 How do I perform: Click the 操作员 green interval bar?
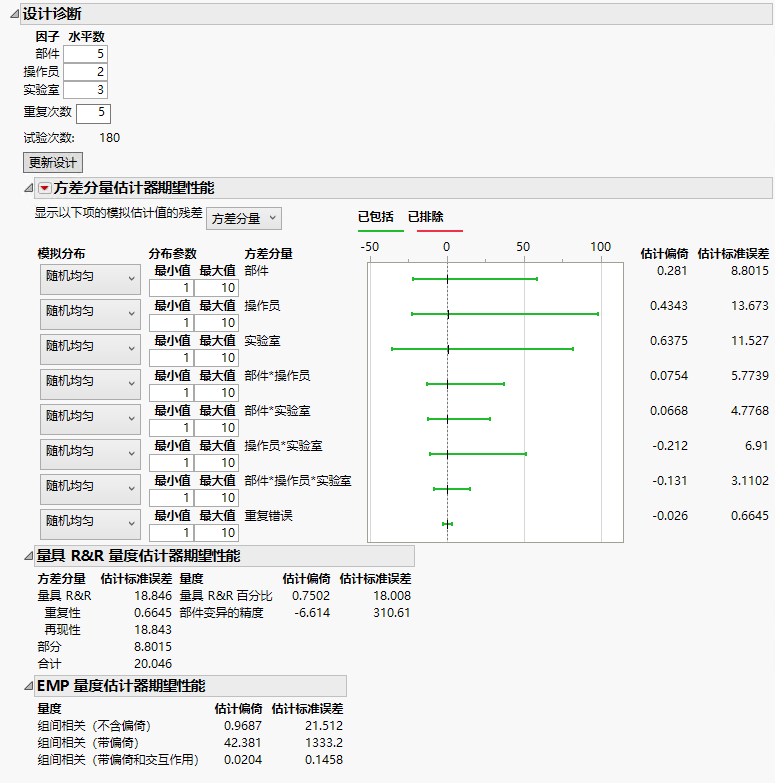505,314
